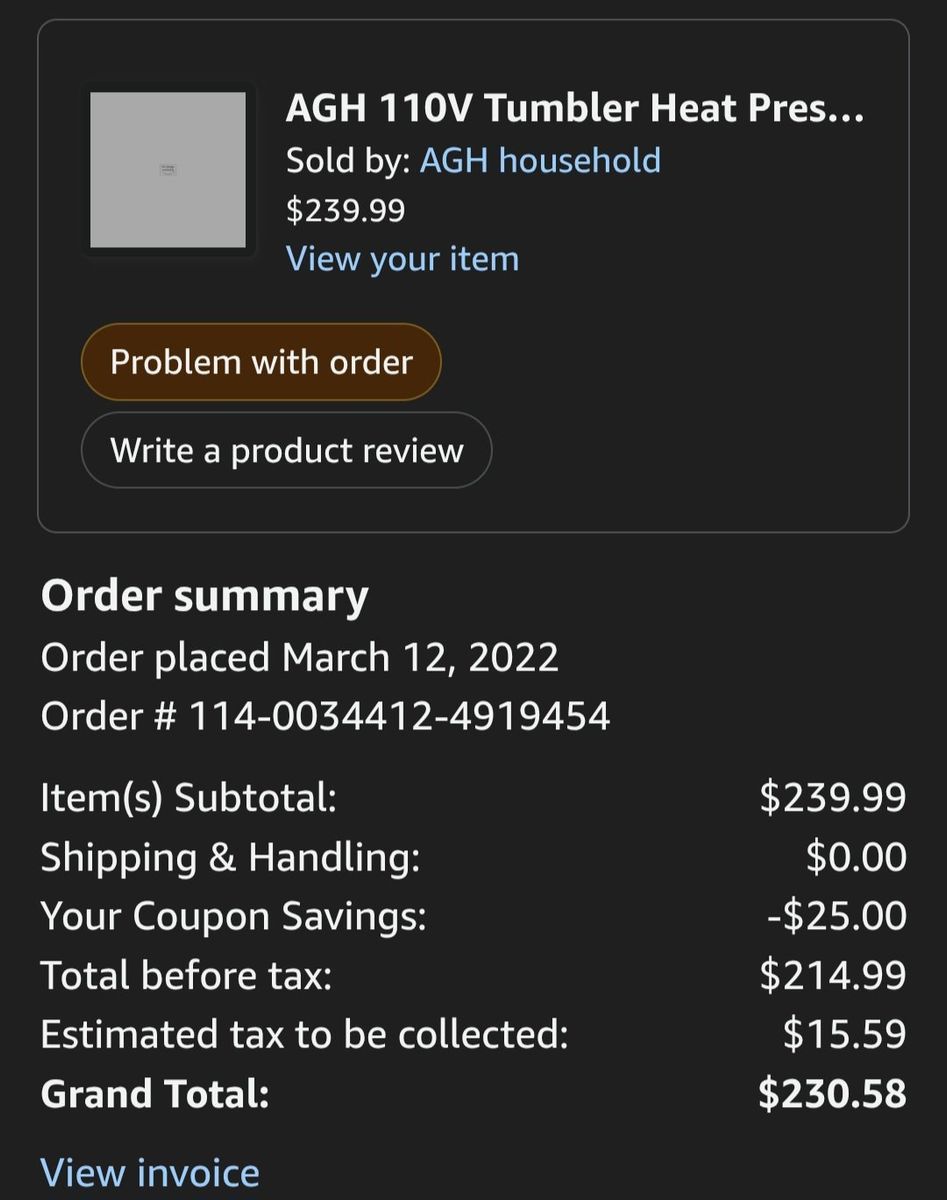The height and width of the screenshot is (1200, 947).
Task: Open the AGH 110V Tumbler Heat Press title
Action: (x=574, y=108)
